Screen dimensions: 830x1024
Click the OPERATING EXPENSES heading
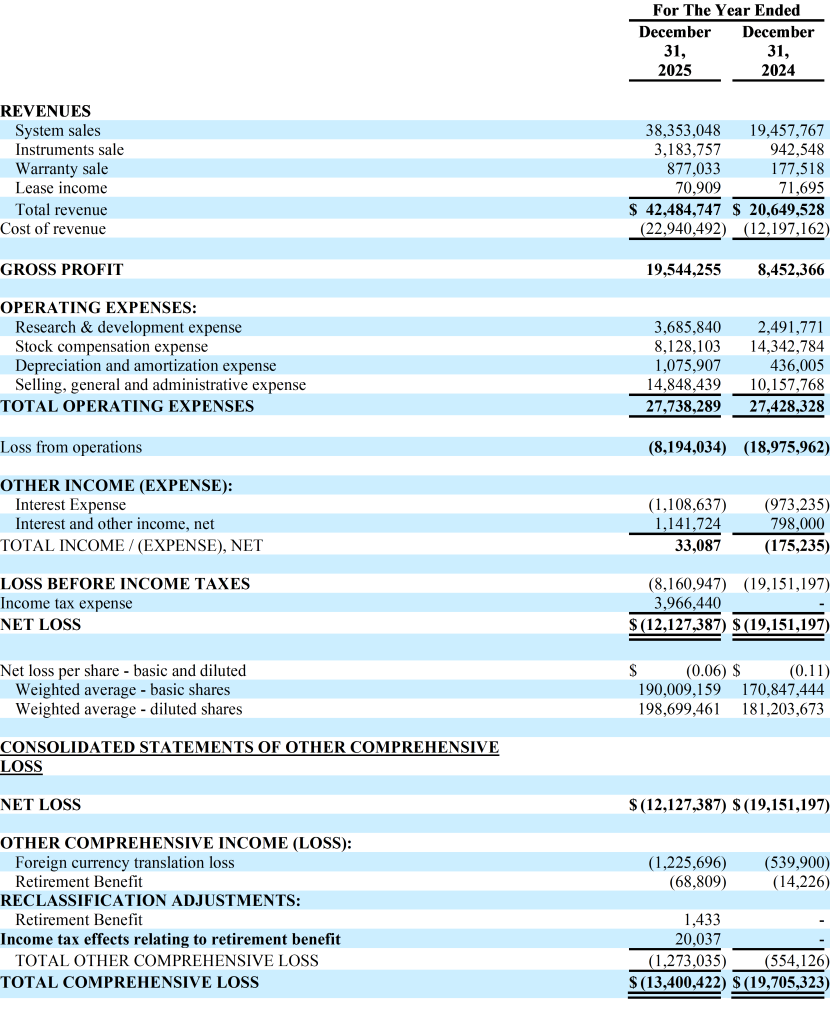pos(98,308)
